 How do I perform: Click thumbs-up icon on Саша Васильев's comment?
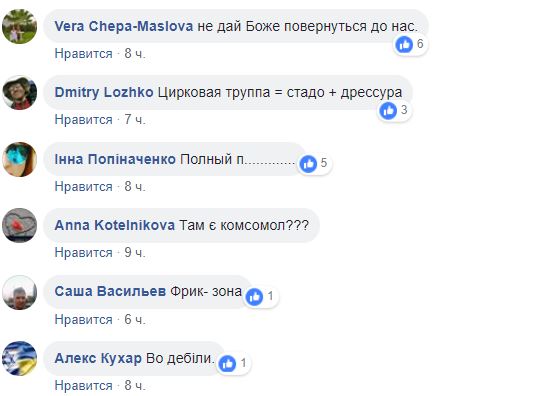254,297
